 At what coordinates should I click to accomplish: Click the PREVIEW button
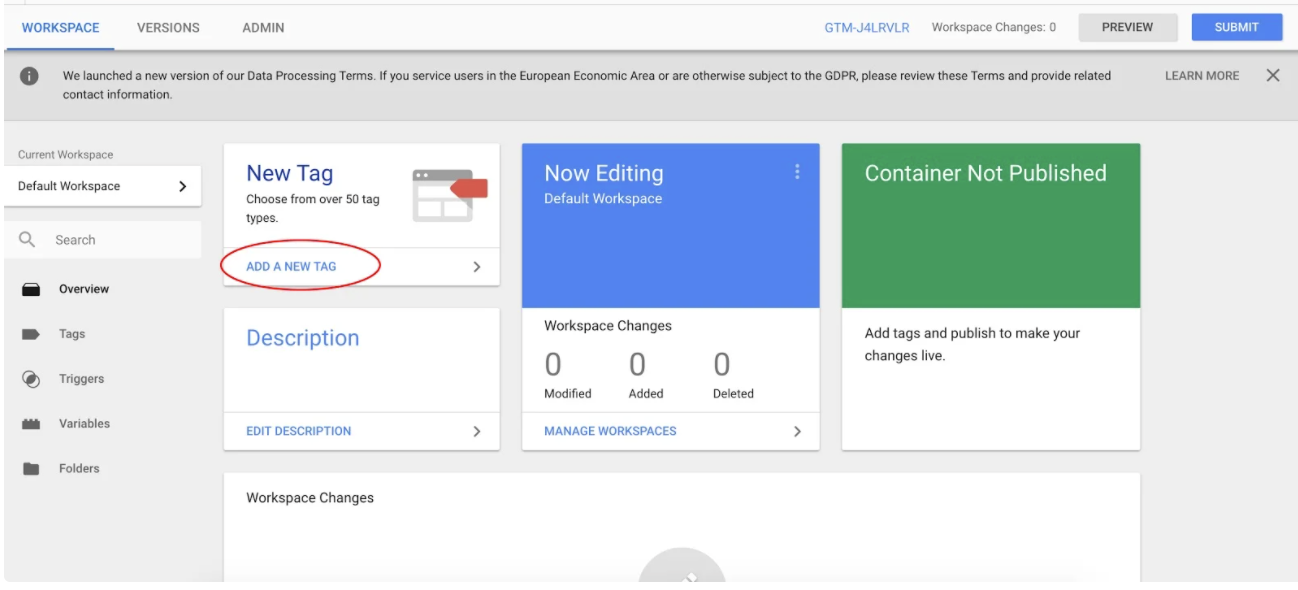coord(1127,27)
